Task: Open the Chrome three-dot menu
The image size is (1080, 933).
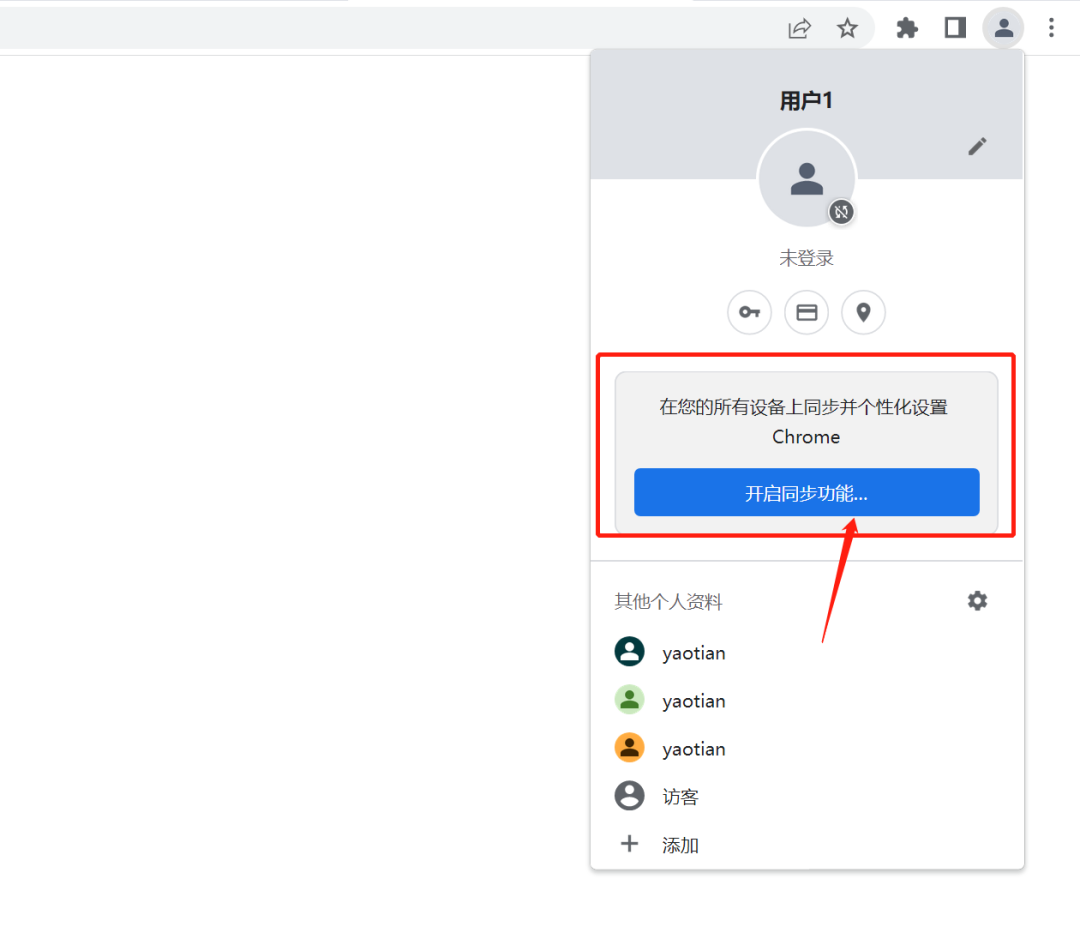Action: point(1051,28)
